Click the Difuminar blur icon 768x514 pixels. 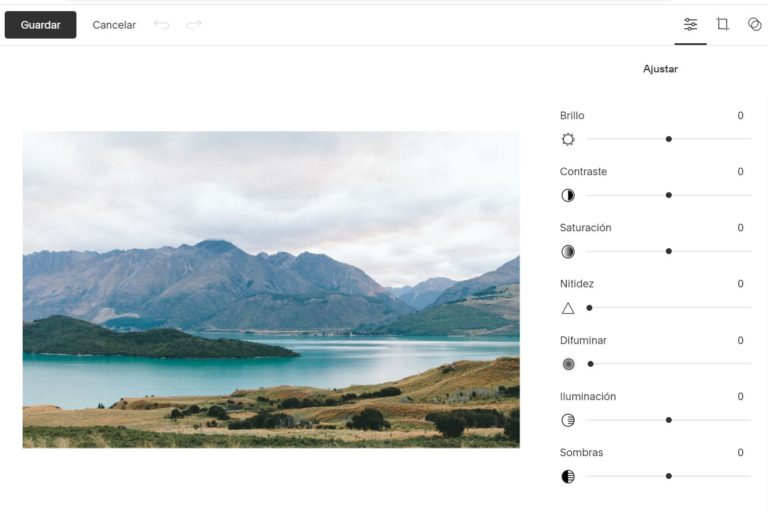point(568,364)
